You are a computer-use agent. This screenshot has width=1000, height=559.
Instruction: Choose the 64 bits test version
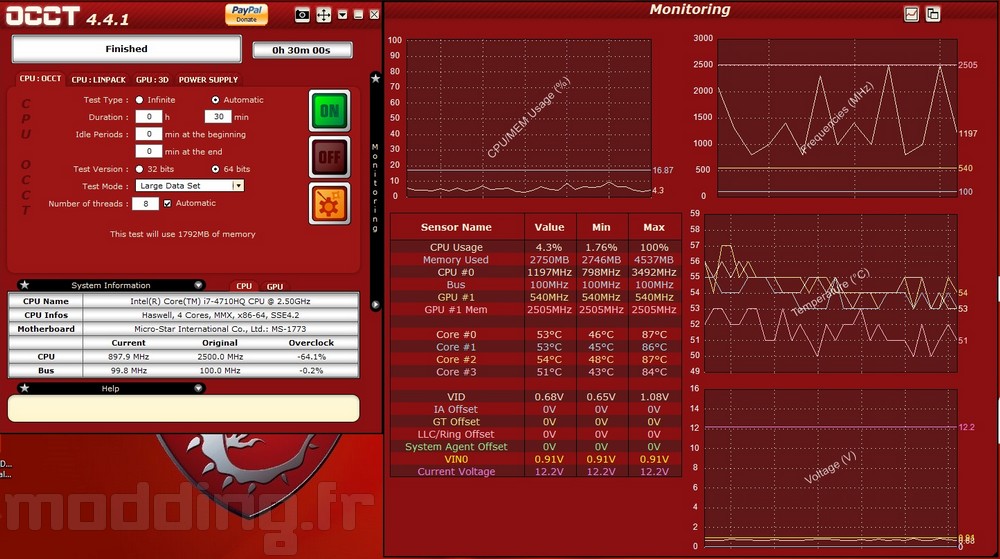[x=215, y=169]
